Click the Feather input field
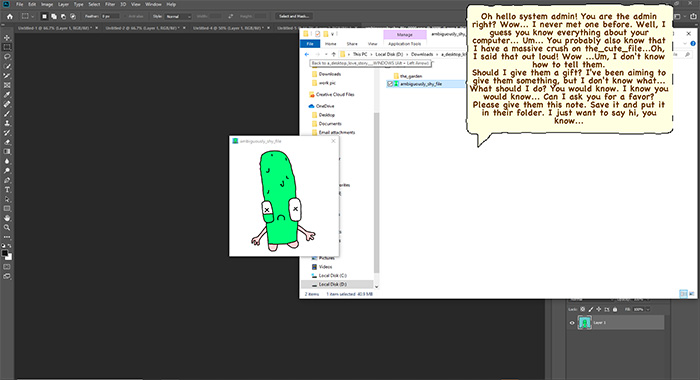 pyautogui.click(x=110, y=16)
